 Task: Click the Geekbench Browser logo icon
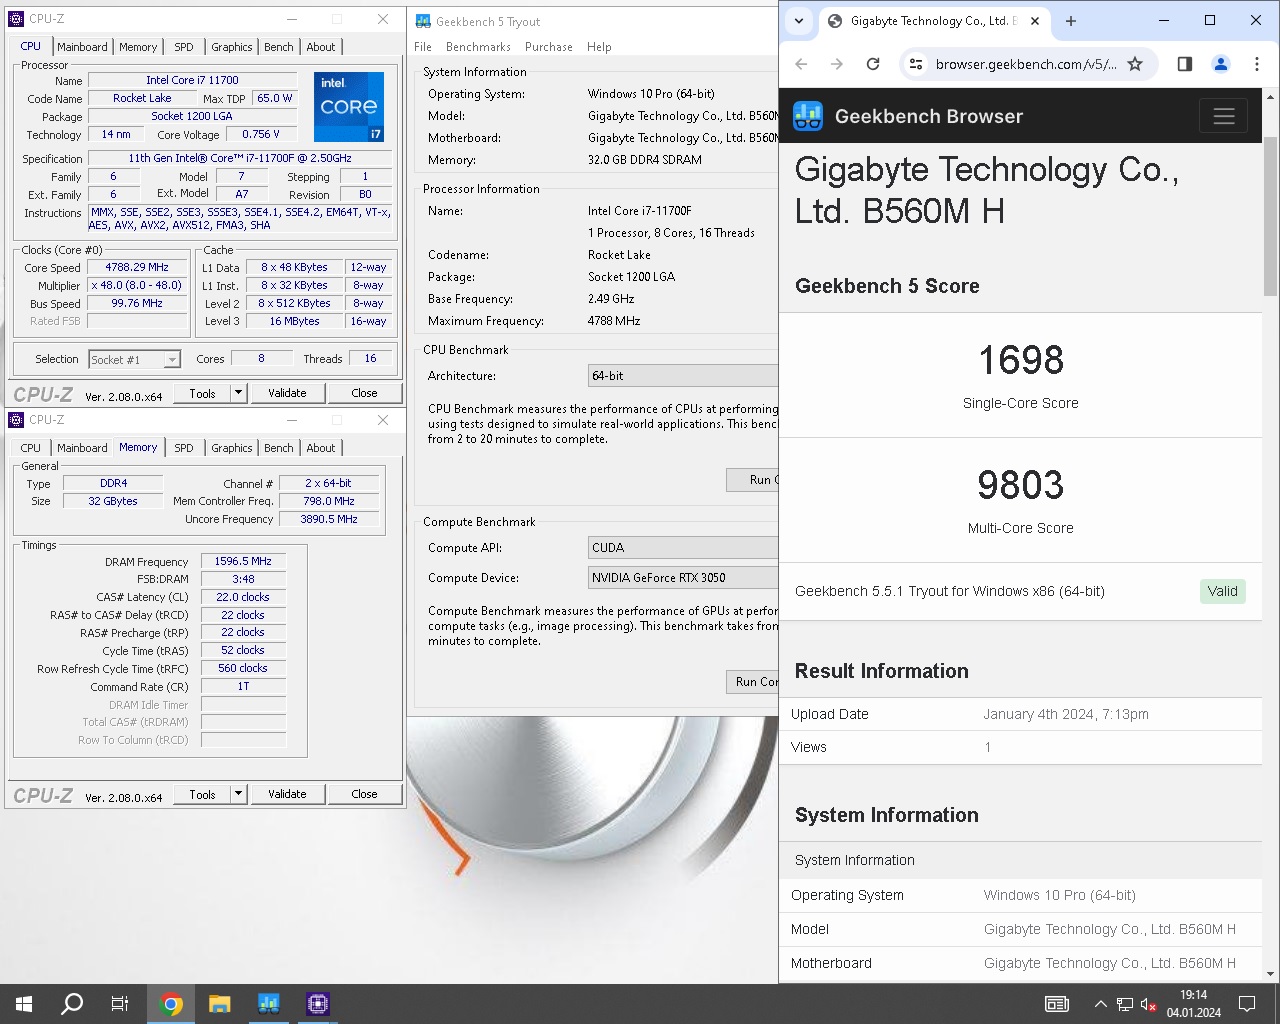[x=808, y=116]
